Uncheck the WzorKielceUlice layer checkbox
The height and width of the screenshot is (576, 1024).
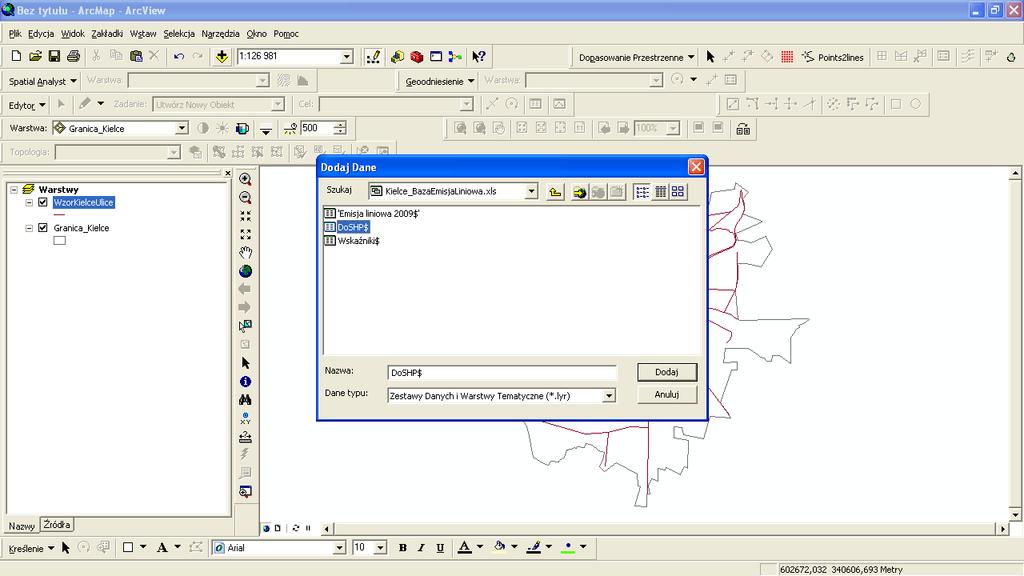pos(43,202)
